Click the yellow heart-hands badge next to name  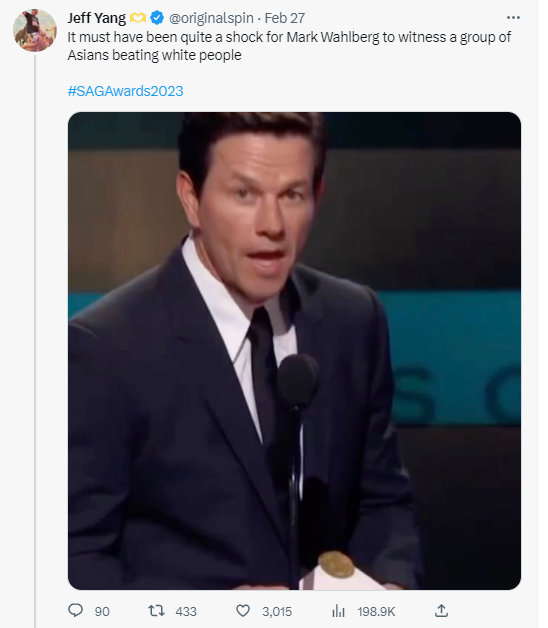tap(138, 18)
